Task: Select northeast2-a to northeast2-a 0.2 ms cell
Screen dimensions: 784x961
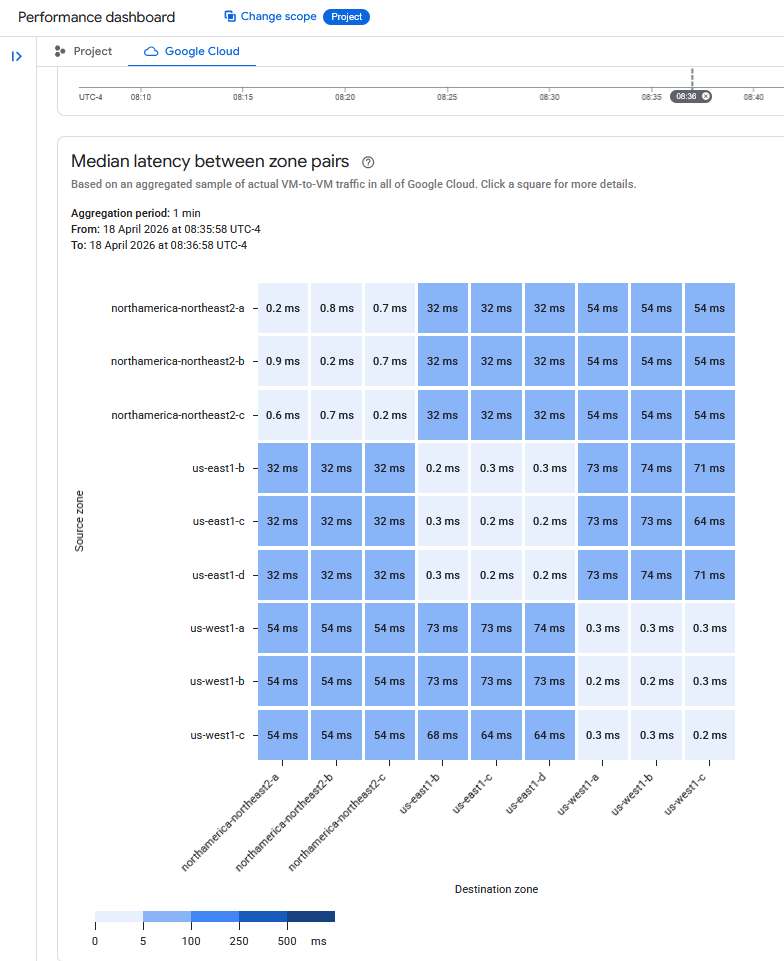Action: (283, 308)
